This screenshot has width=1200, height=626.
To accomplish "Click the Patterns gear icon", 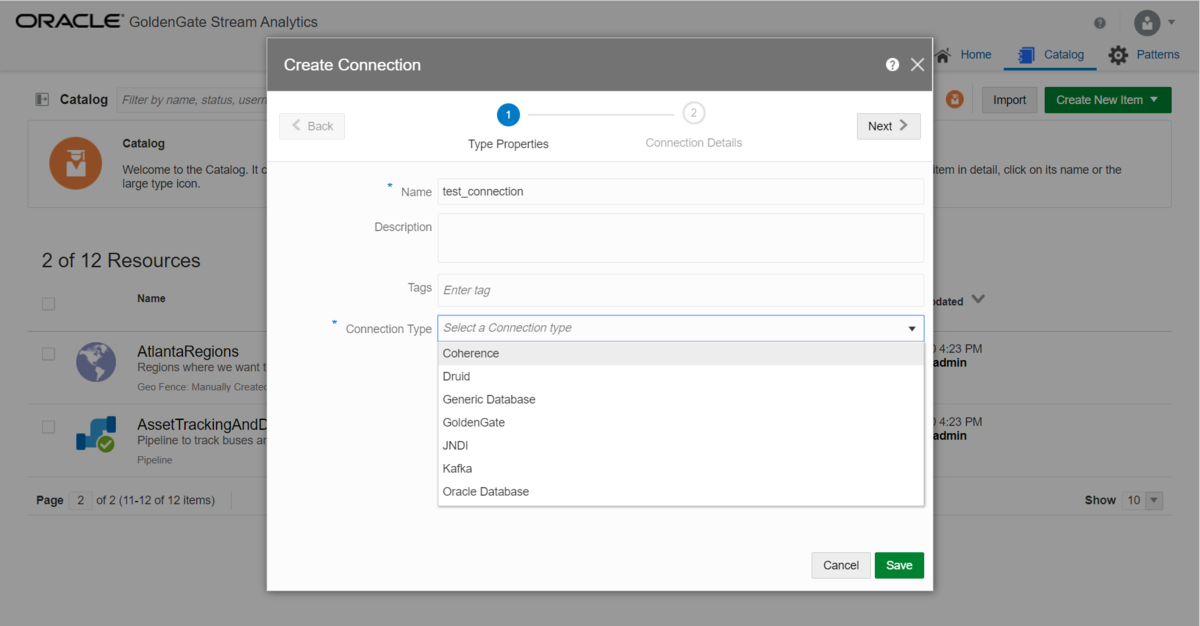I will (x=1118, y=55).
